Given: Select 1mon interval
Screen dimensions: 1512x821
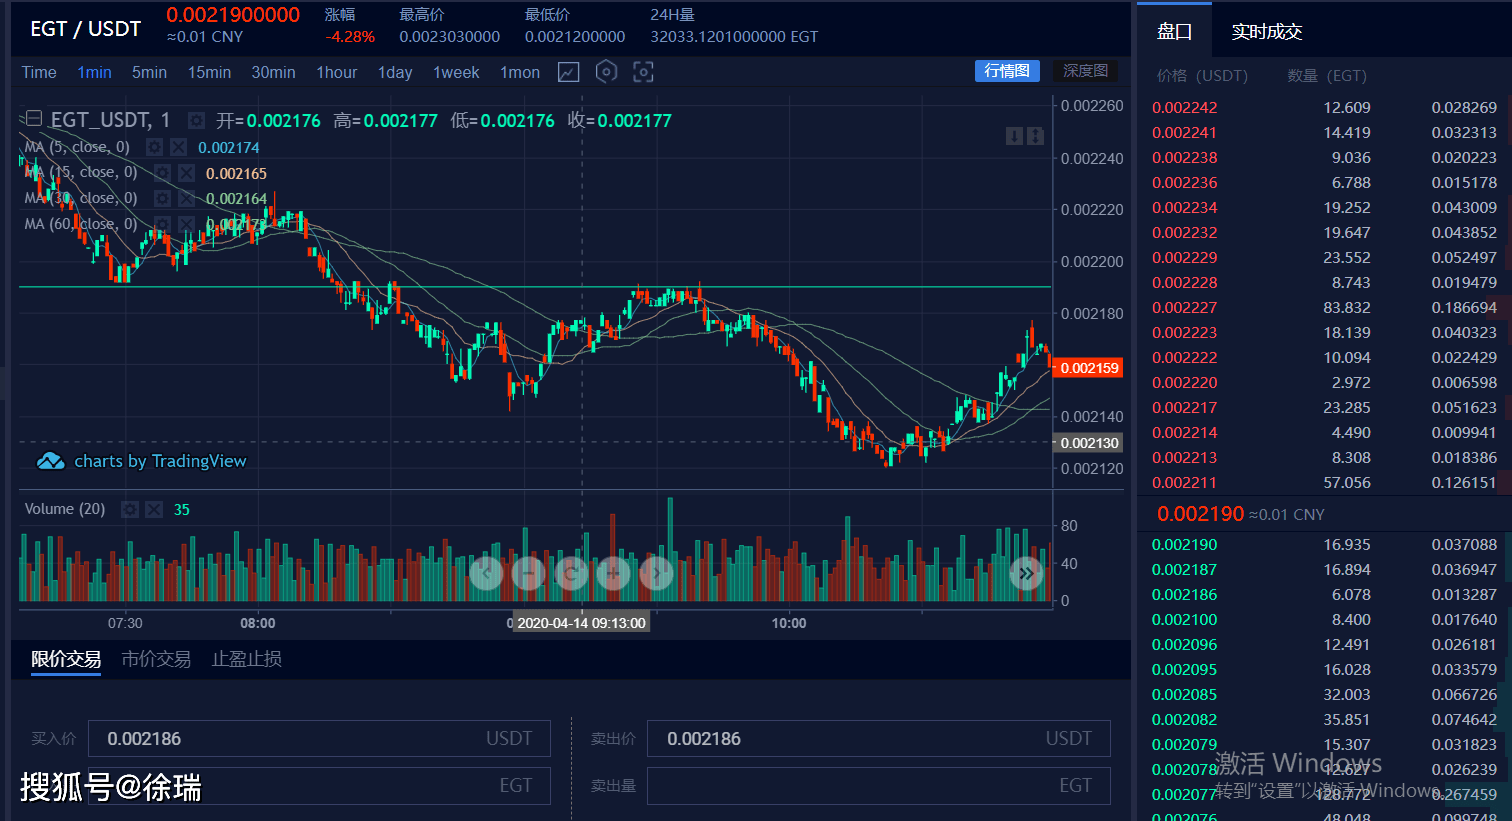Looking at the screenshot, I should (x=520, y=72).
